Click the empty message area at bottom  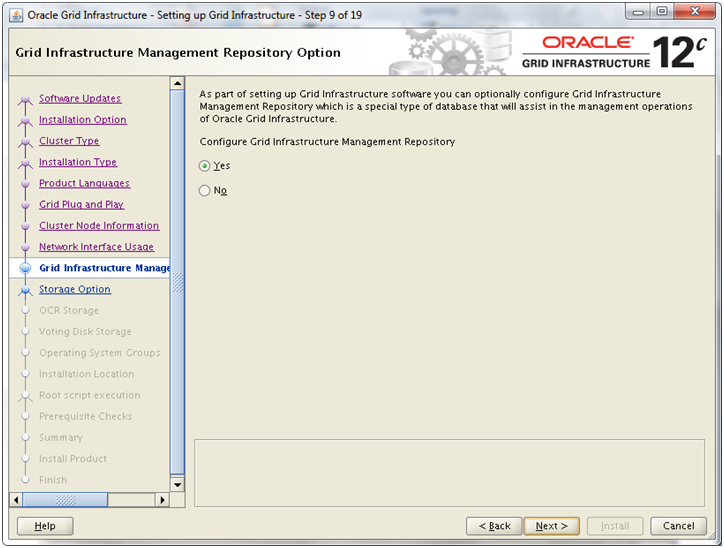pos(449,473)
